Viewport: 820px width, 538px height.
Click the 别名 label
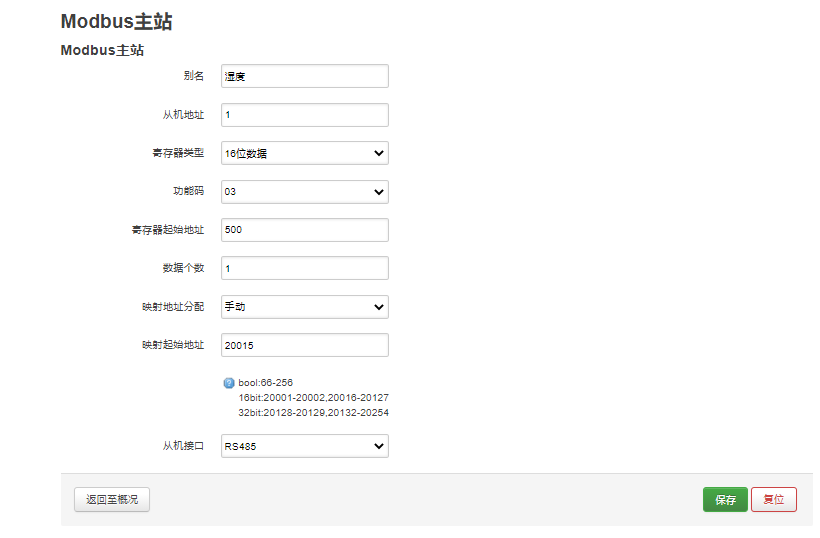(x=193, y=76)
